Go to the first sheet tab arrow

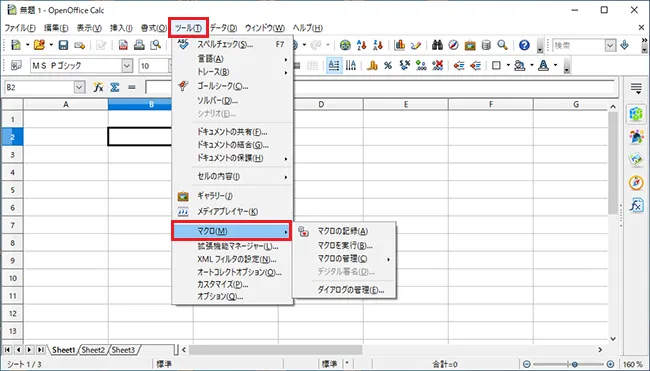point(7,350)
